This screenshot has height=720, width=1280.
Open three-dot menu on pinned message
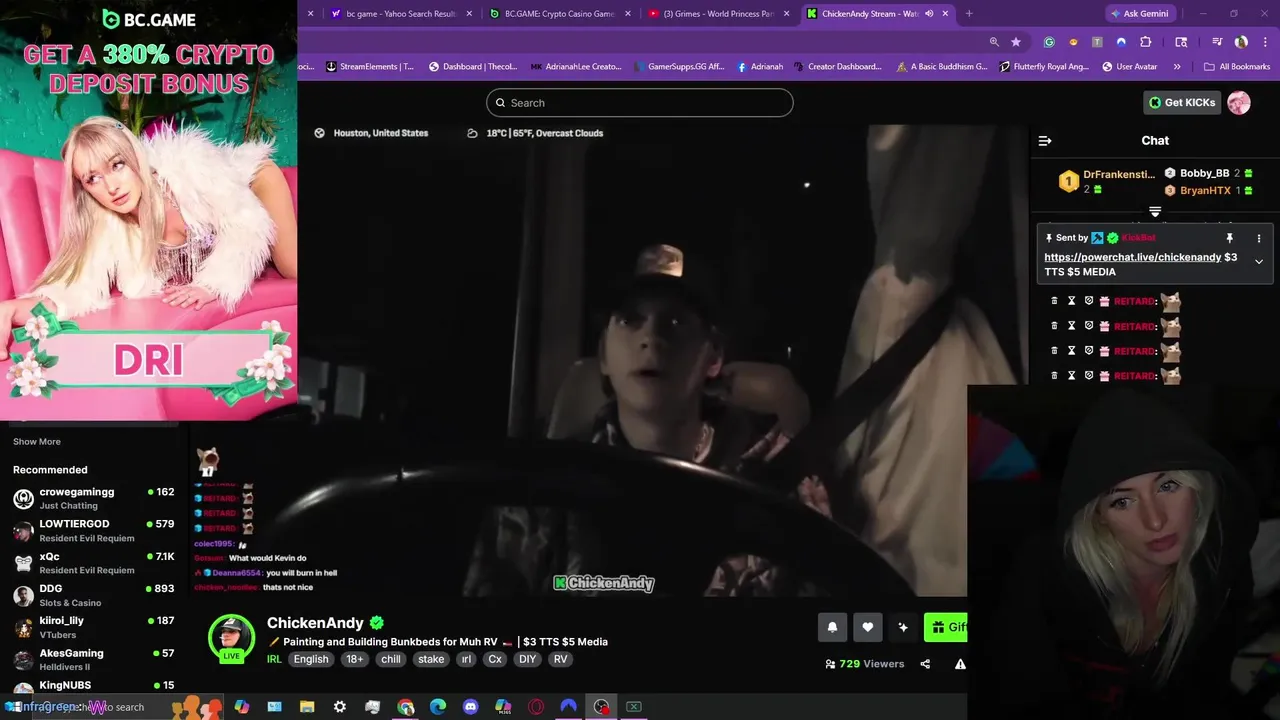(x=1259, y=238)
